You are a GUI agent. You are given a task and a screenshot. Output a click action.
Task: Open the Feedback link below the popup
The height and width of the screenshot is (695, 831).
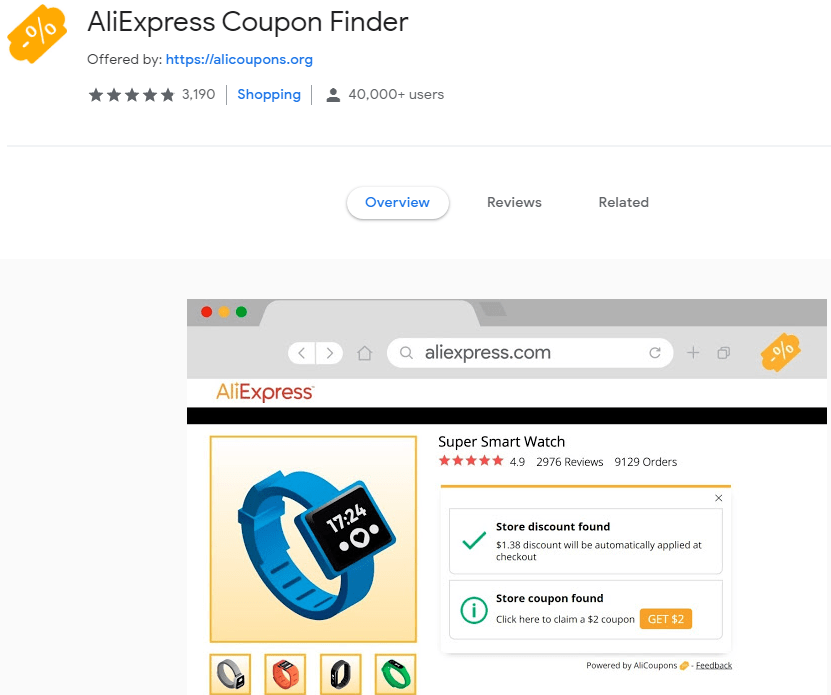(x=714, y=664)
